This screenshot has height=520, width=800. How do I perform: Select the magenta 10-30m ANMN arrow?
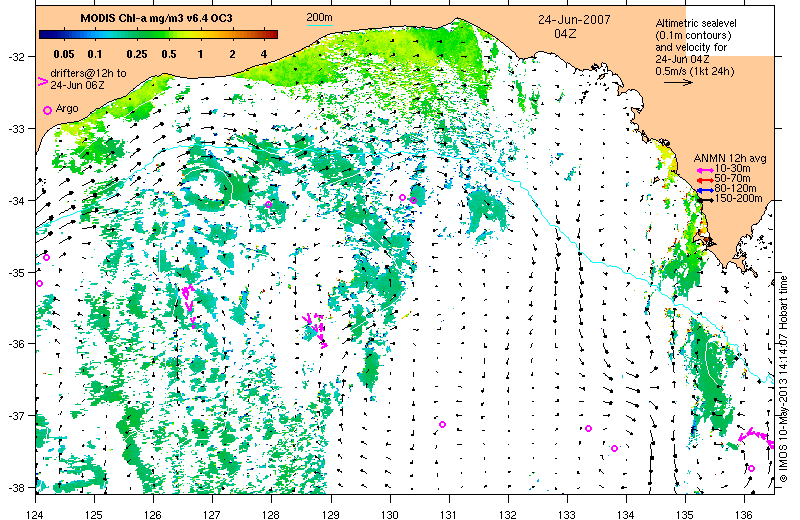coord(706,170)
